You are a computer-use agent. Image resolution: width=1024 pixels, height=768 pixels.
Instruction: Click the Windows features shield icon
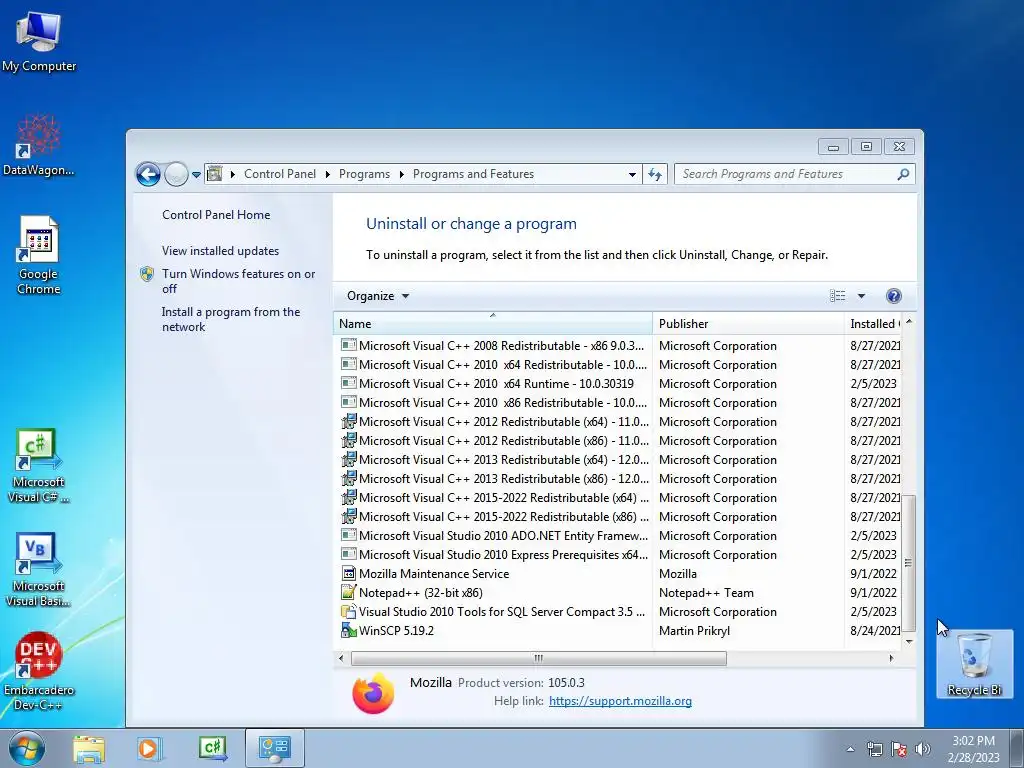pos(147,274)
